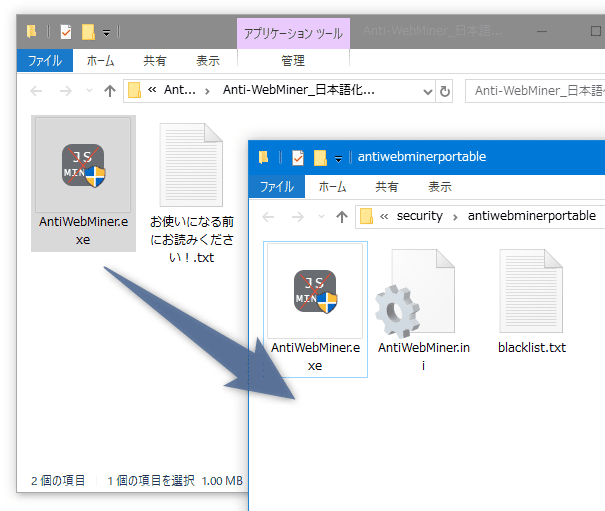Open 管理 tab in back window

293,61
